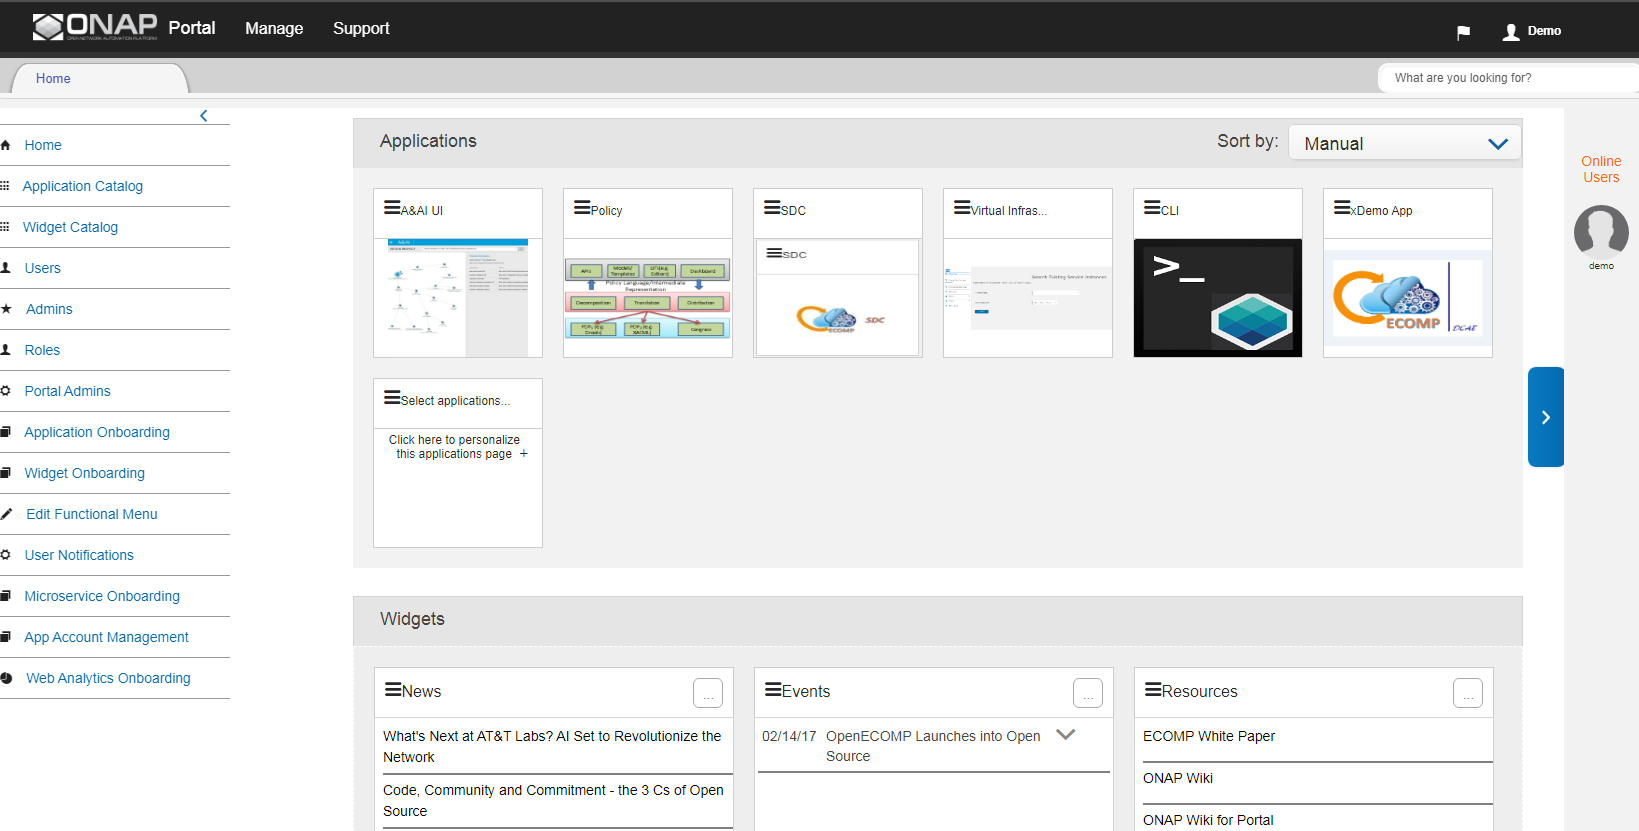The image size is (1639, 831).
Task: Open the notifications flag icon
Action: [x=1463, y=32]
